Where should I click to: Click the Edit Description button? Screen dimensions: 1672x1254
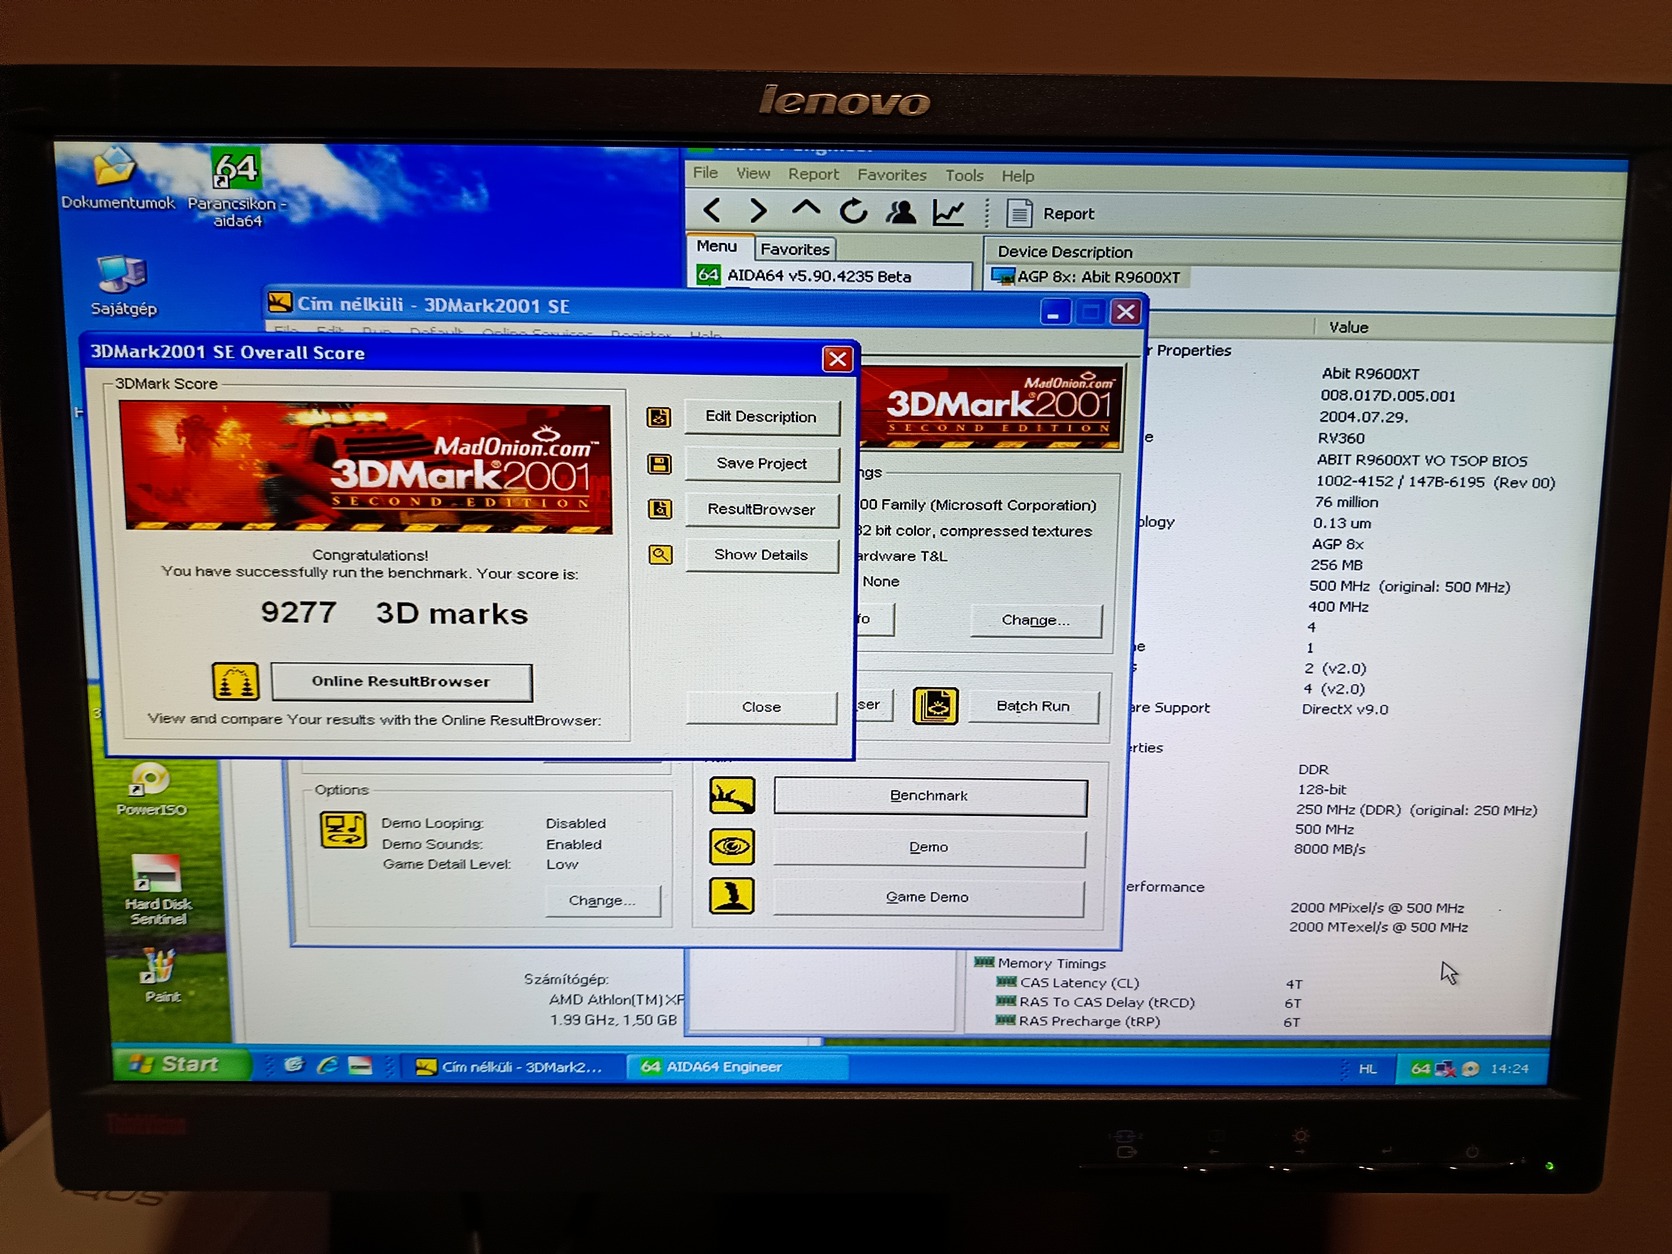[761, 417]
